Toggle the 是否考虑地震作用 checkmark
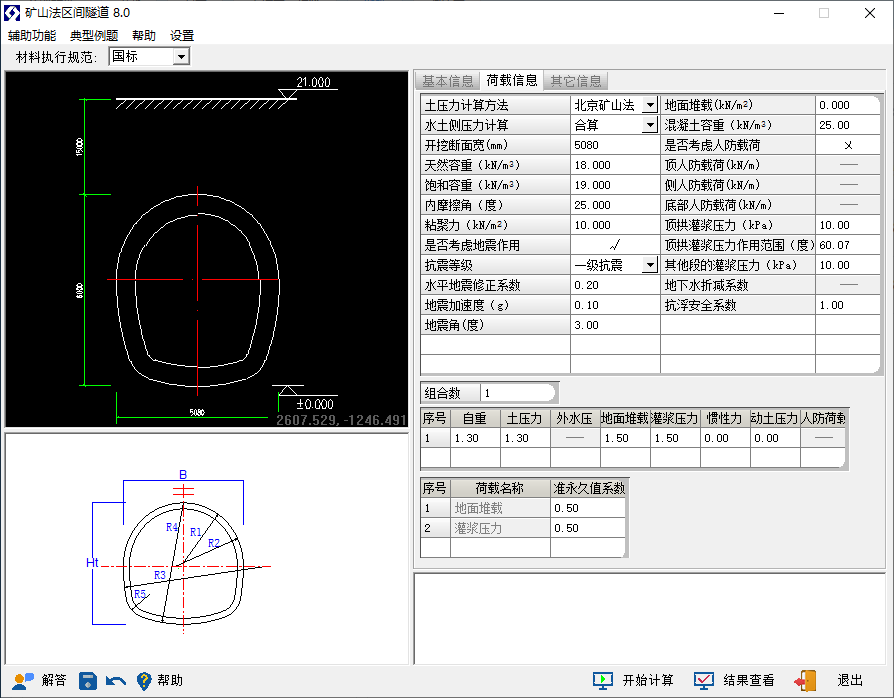This screenshot has height=698, width=894. click(615, 245)
